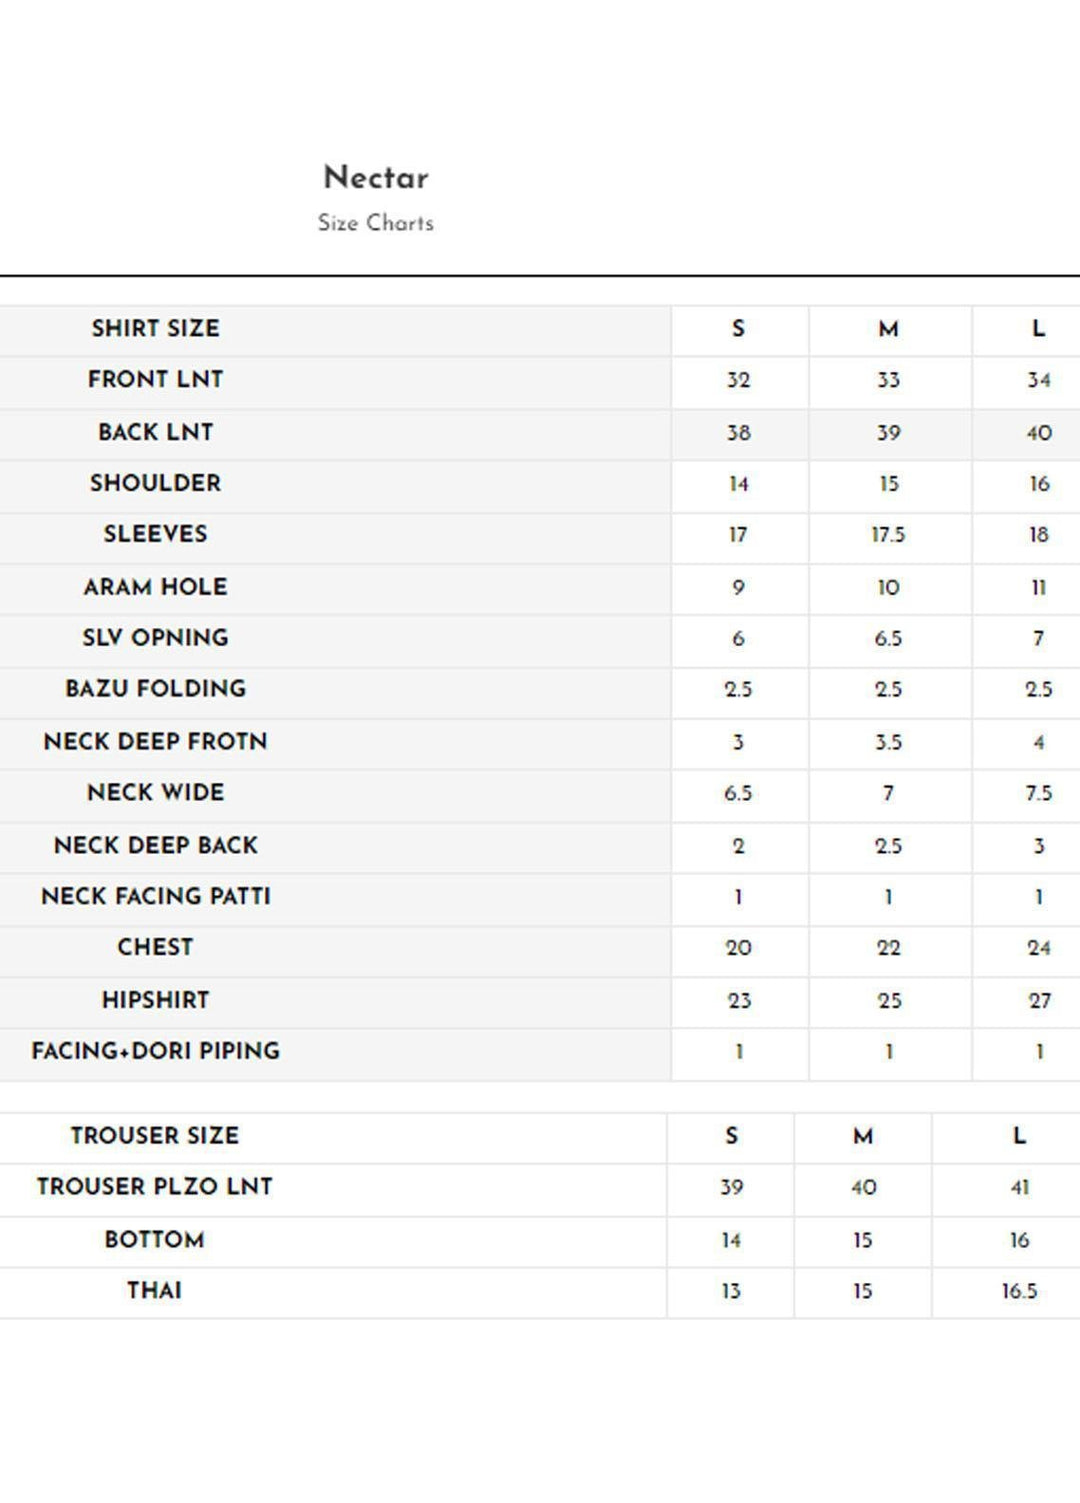
Task: Click the Size Charts subtitle text
Action: coord(376,223)
